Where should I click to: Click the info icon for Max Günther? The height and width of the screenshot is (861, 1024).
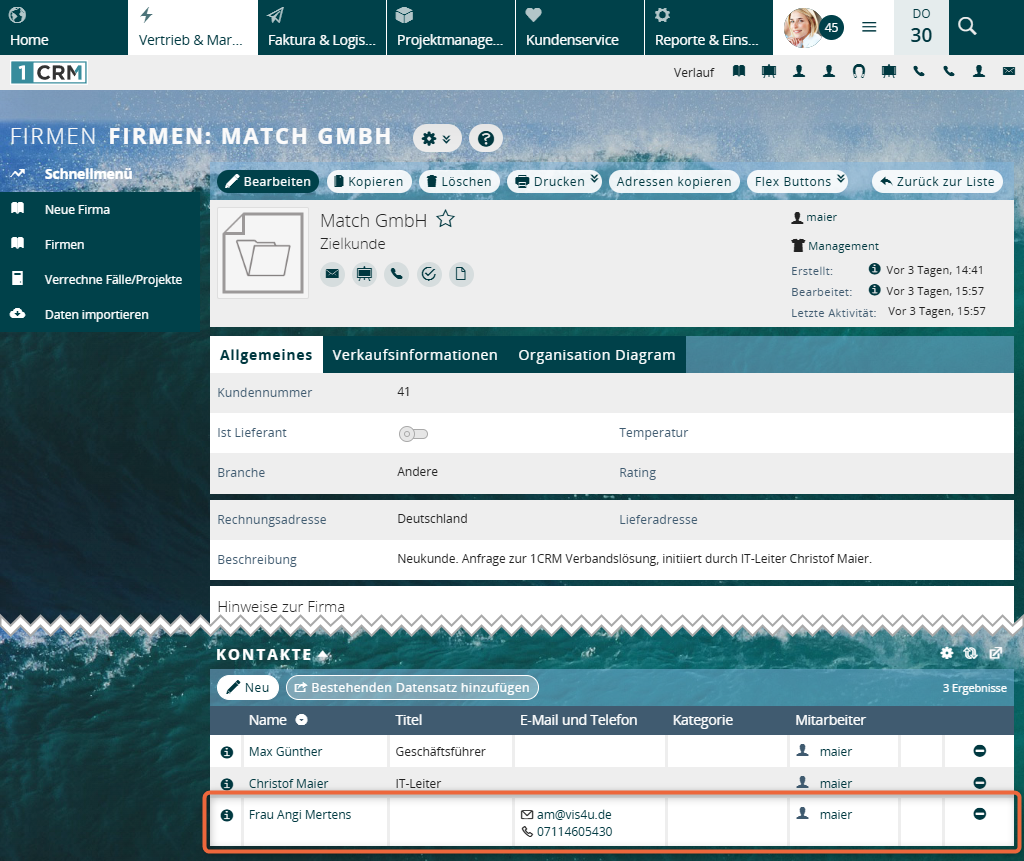(x=227, y=752)
